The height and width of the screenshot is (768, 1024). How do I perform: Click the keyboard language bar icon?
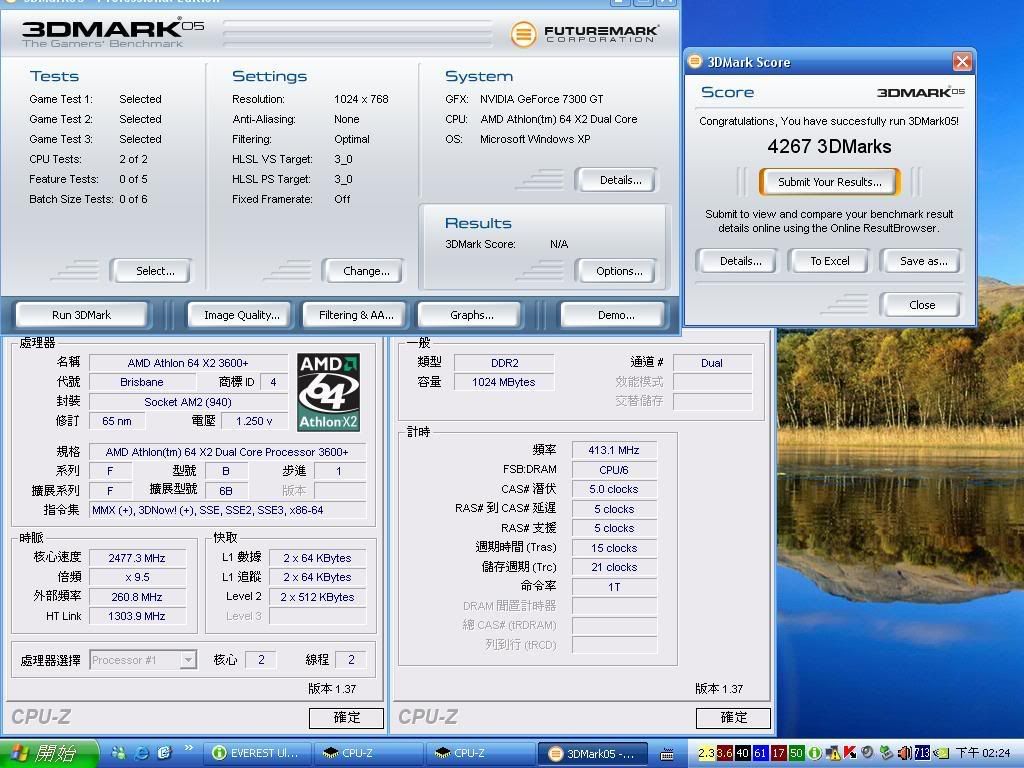(667, 754)
